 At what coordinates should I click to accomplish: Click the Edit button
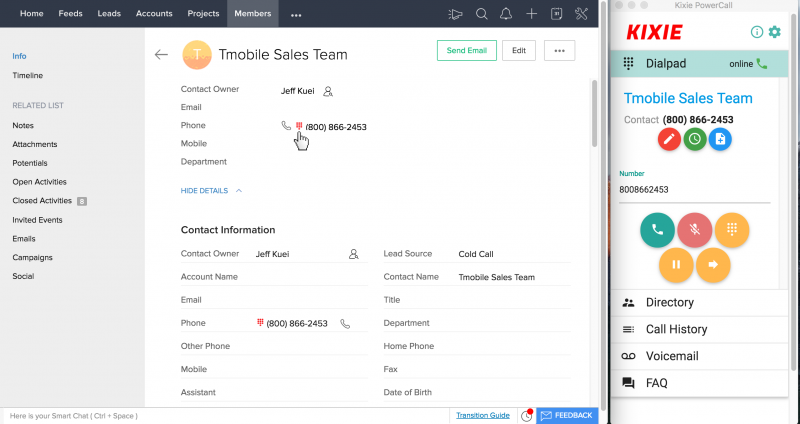519,51
